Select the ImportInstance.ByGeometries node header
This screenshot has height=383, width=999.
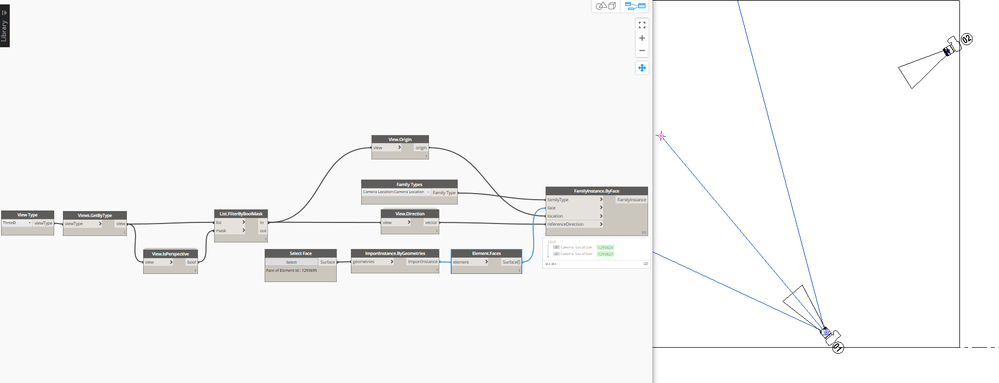point(395,253)
